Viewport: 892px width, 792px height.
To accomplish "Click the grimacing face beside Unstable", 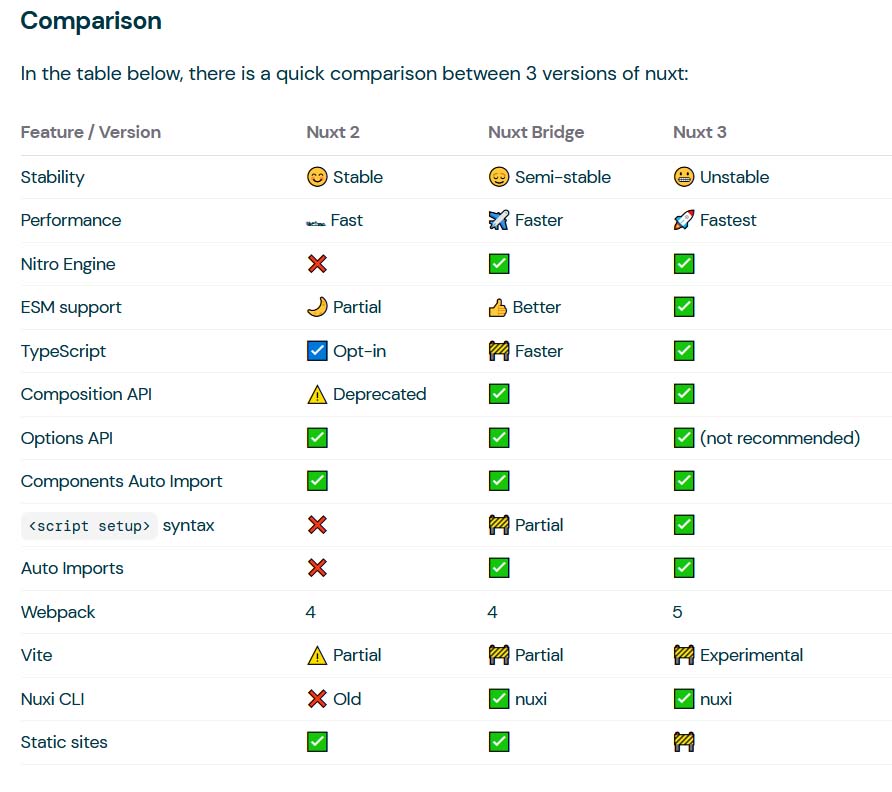I will [x=684, y=177].
